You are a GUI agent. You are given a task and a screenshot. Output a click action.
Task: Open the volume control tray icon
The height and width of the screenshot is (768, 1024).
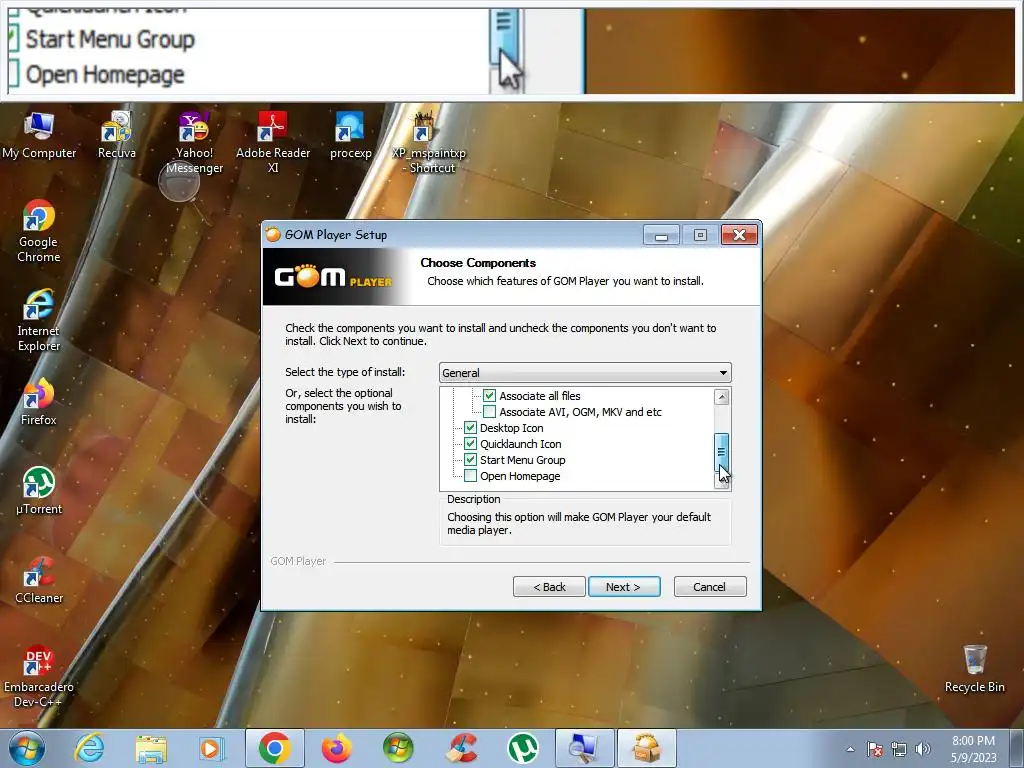click(922, 749)
